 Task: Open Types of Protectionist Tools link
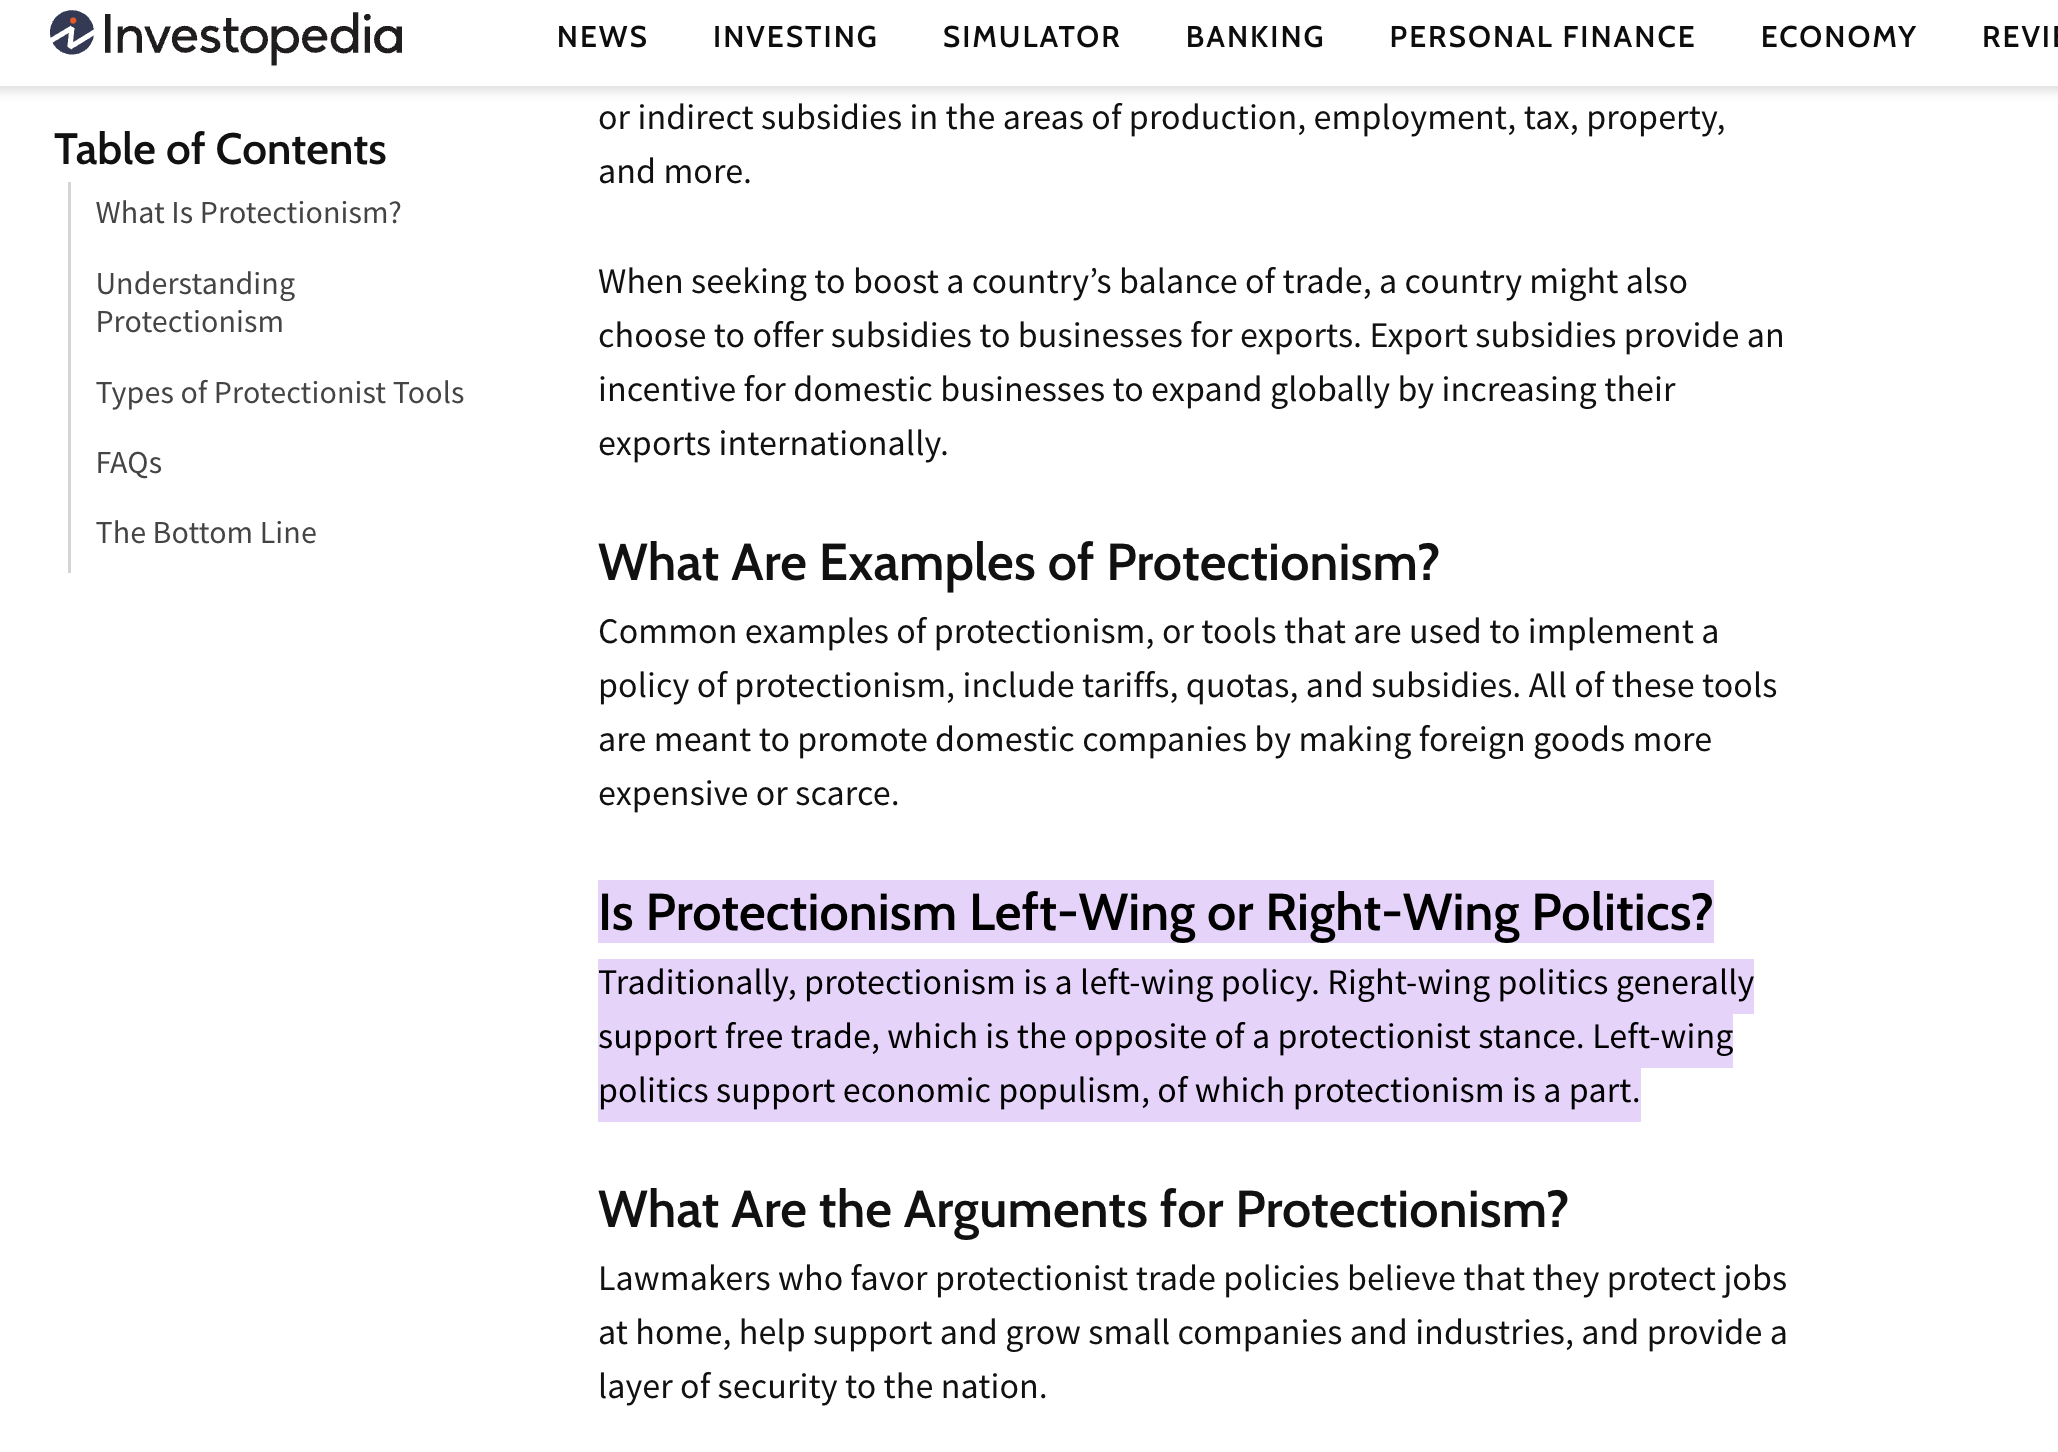click(280, 392)
